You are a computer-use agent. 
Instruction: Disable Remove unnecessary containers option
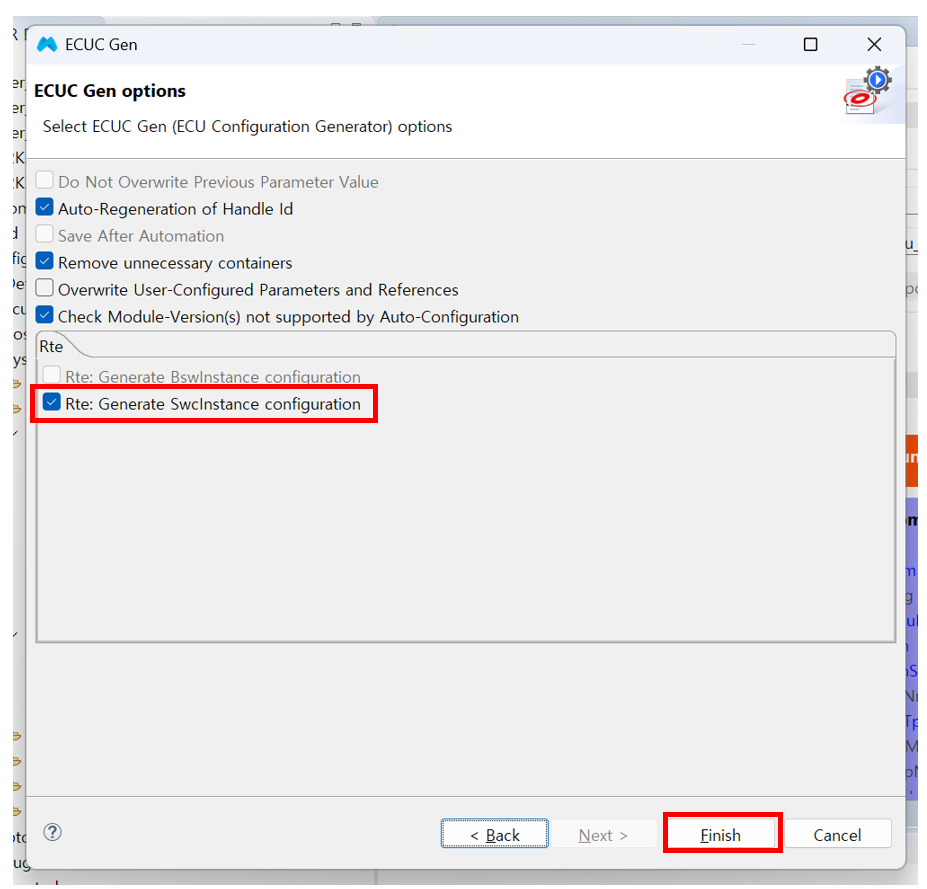(x=45, y=262)
